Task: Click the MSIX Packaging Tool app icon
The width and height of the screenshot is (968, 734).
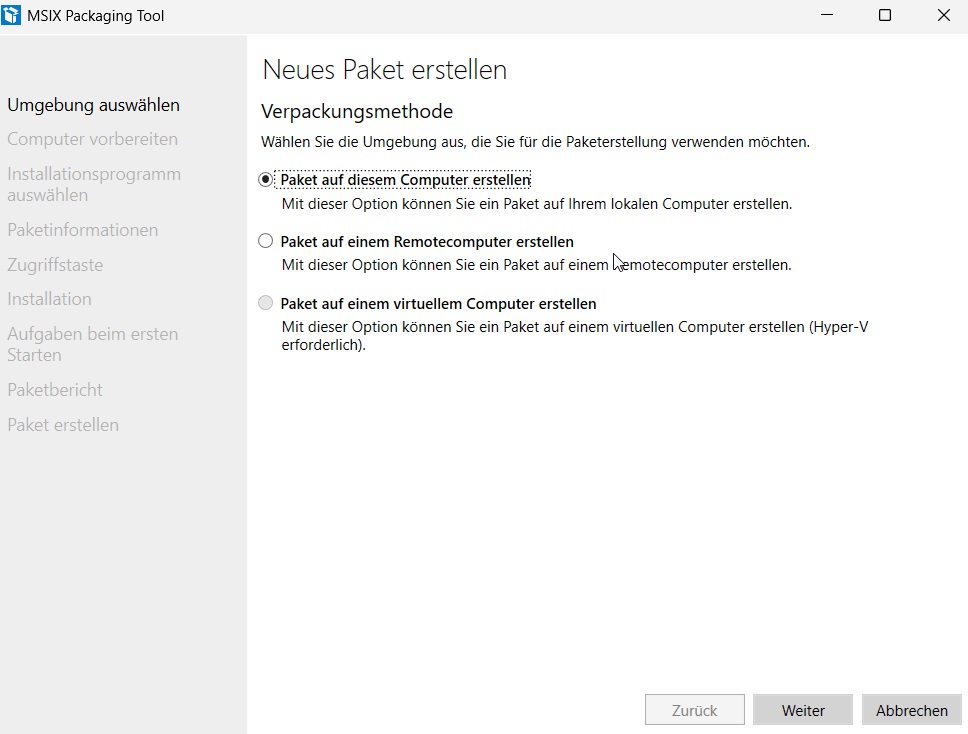Action: point(12,15)
